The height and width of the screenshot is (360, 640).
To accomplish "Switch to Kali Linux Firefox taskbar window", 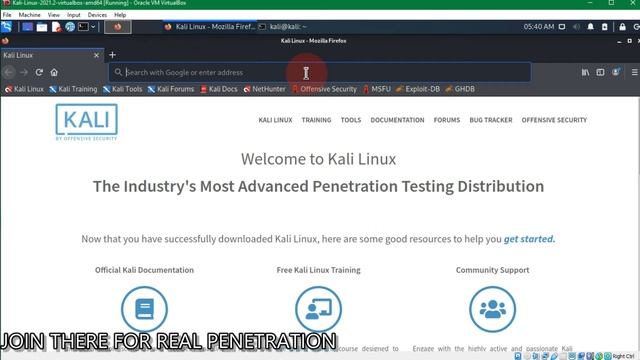I will tap(210, 27).
